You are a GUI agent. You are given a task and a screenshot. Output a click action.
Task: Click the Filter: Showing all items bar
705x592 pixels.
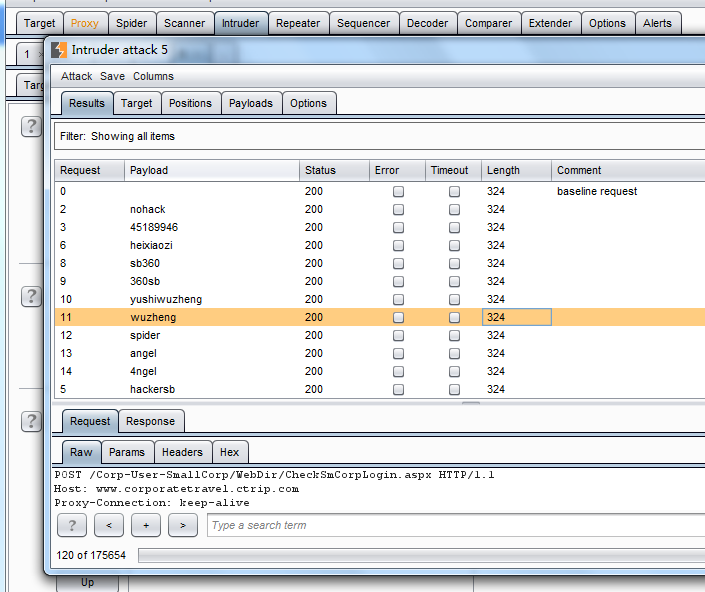(379, 136)
